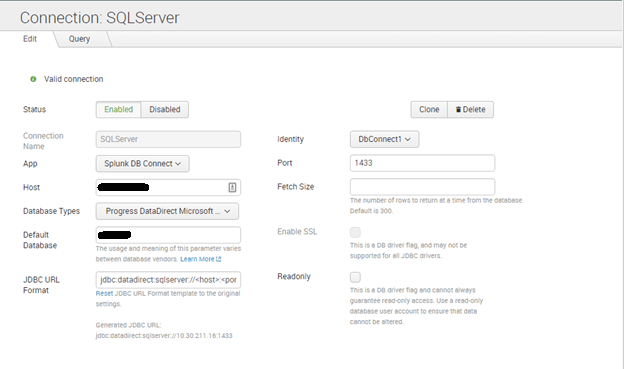Click the Connection Name field
Image resolution: width=624 pixels, height=369 pixels.
pos(168,139)
